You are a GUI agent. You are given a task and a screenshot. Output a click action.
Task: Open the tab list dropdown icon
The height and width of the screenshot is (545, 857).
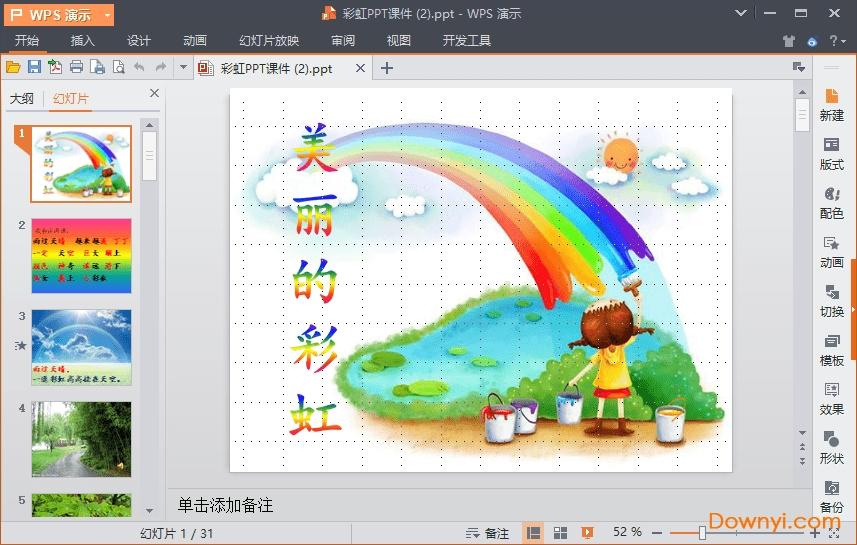(799, 67)
